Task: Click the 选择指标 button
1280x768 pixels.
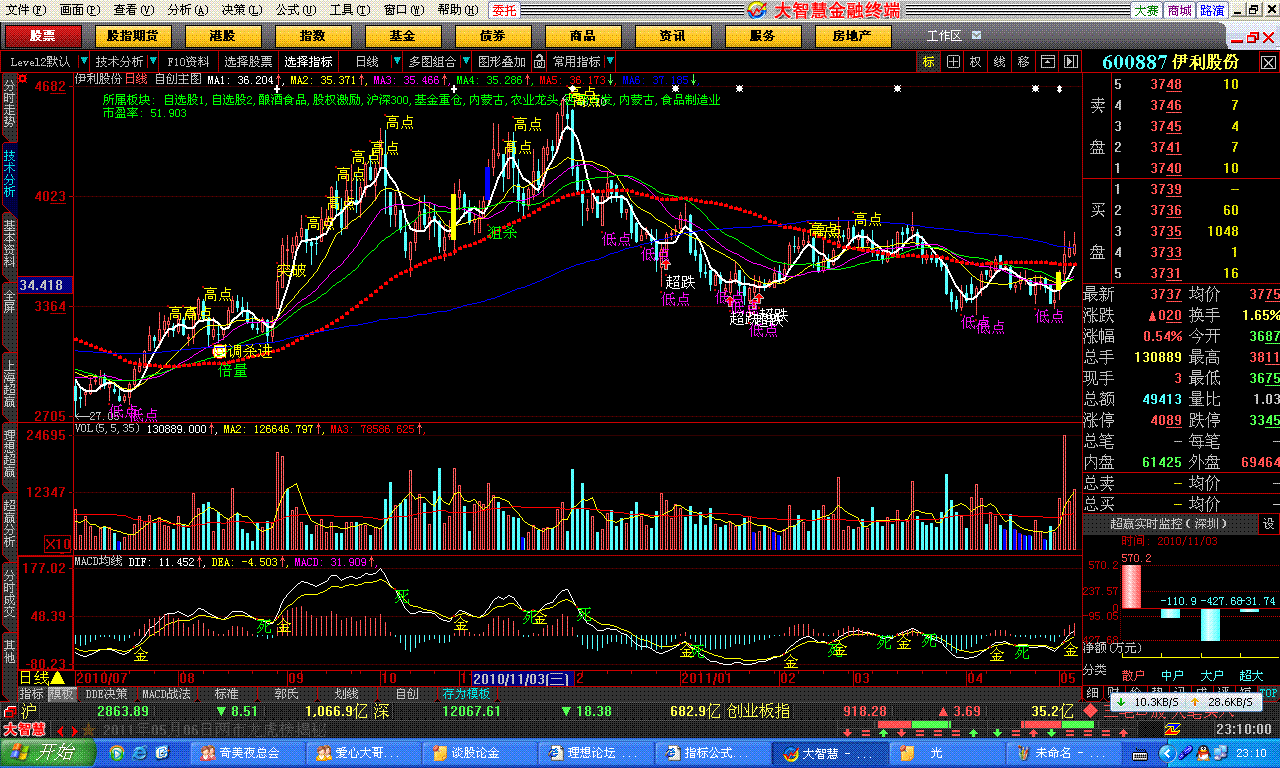Action: [308, 62]
